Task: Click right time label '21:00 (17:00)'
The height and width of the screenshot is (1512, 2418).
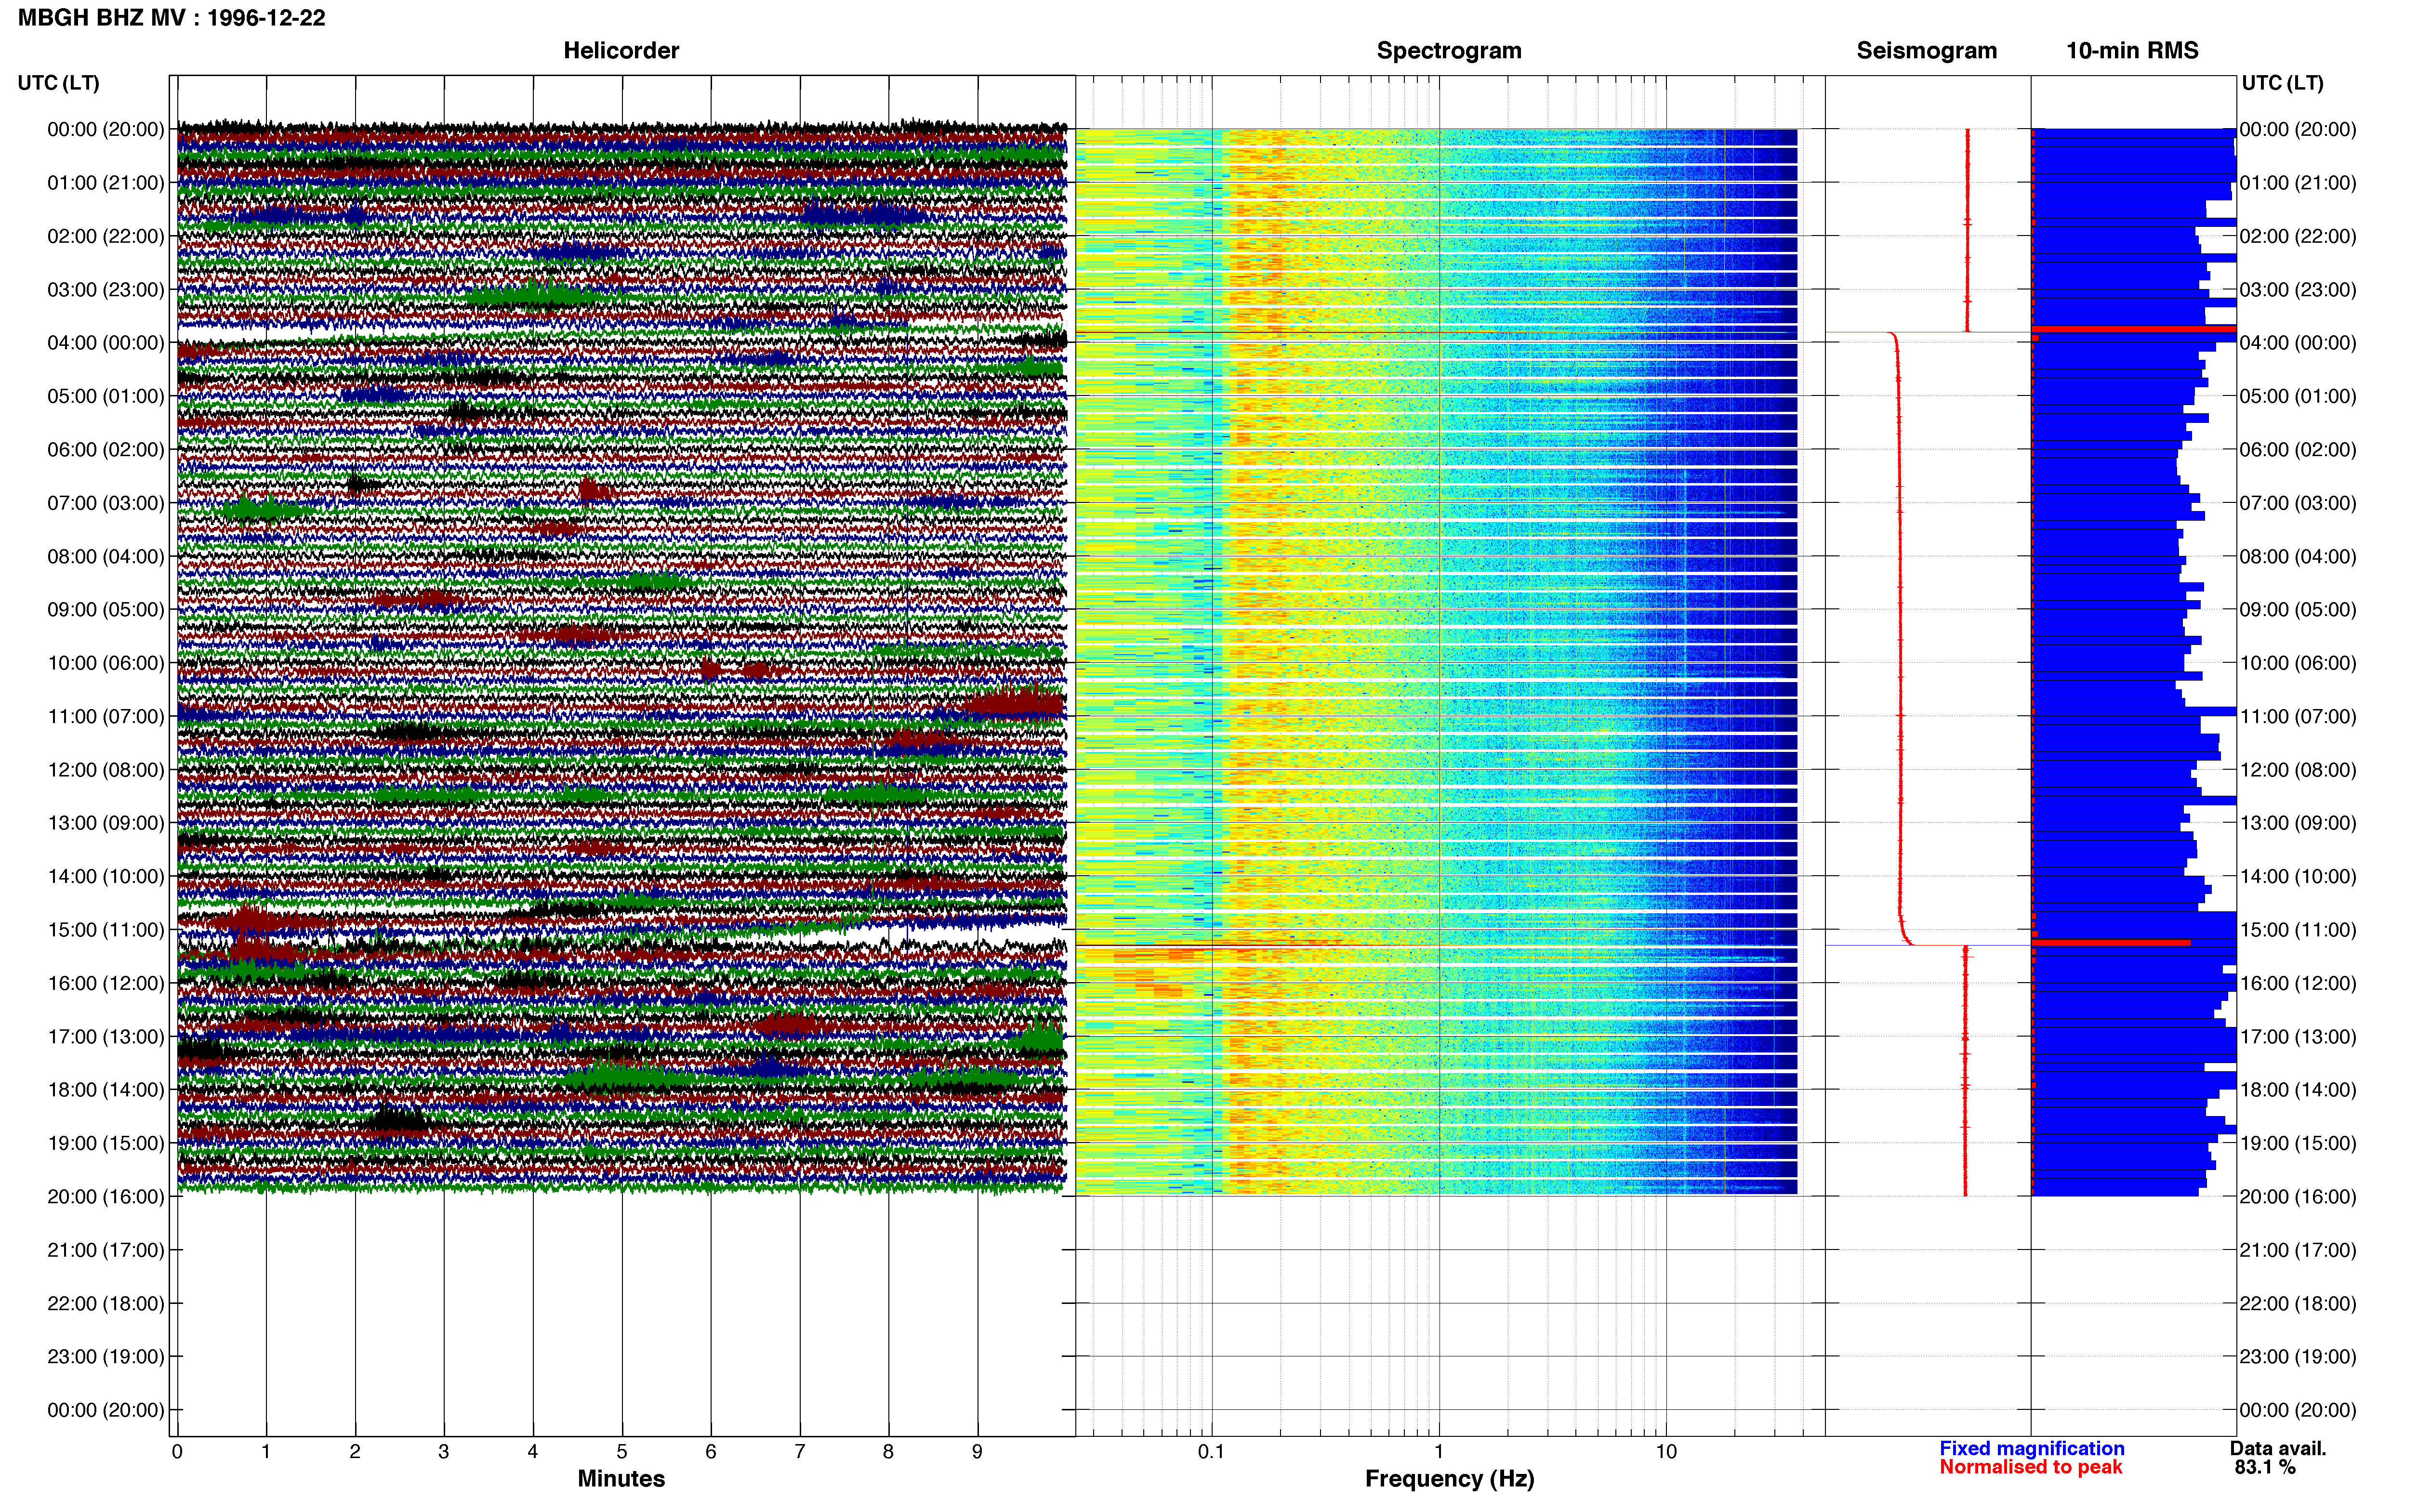Action: tap(2298, 1250)
